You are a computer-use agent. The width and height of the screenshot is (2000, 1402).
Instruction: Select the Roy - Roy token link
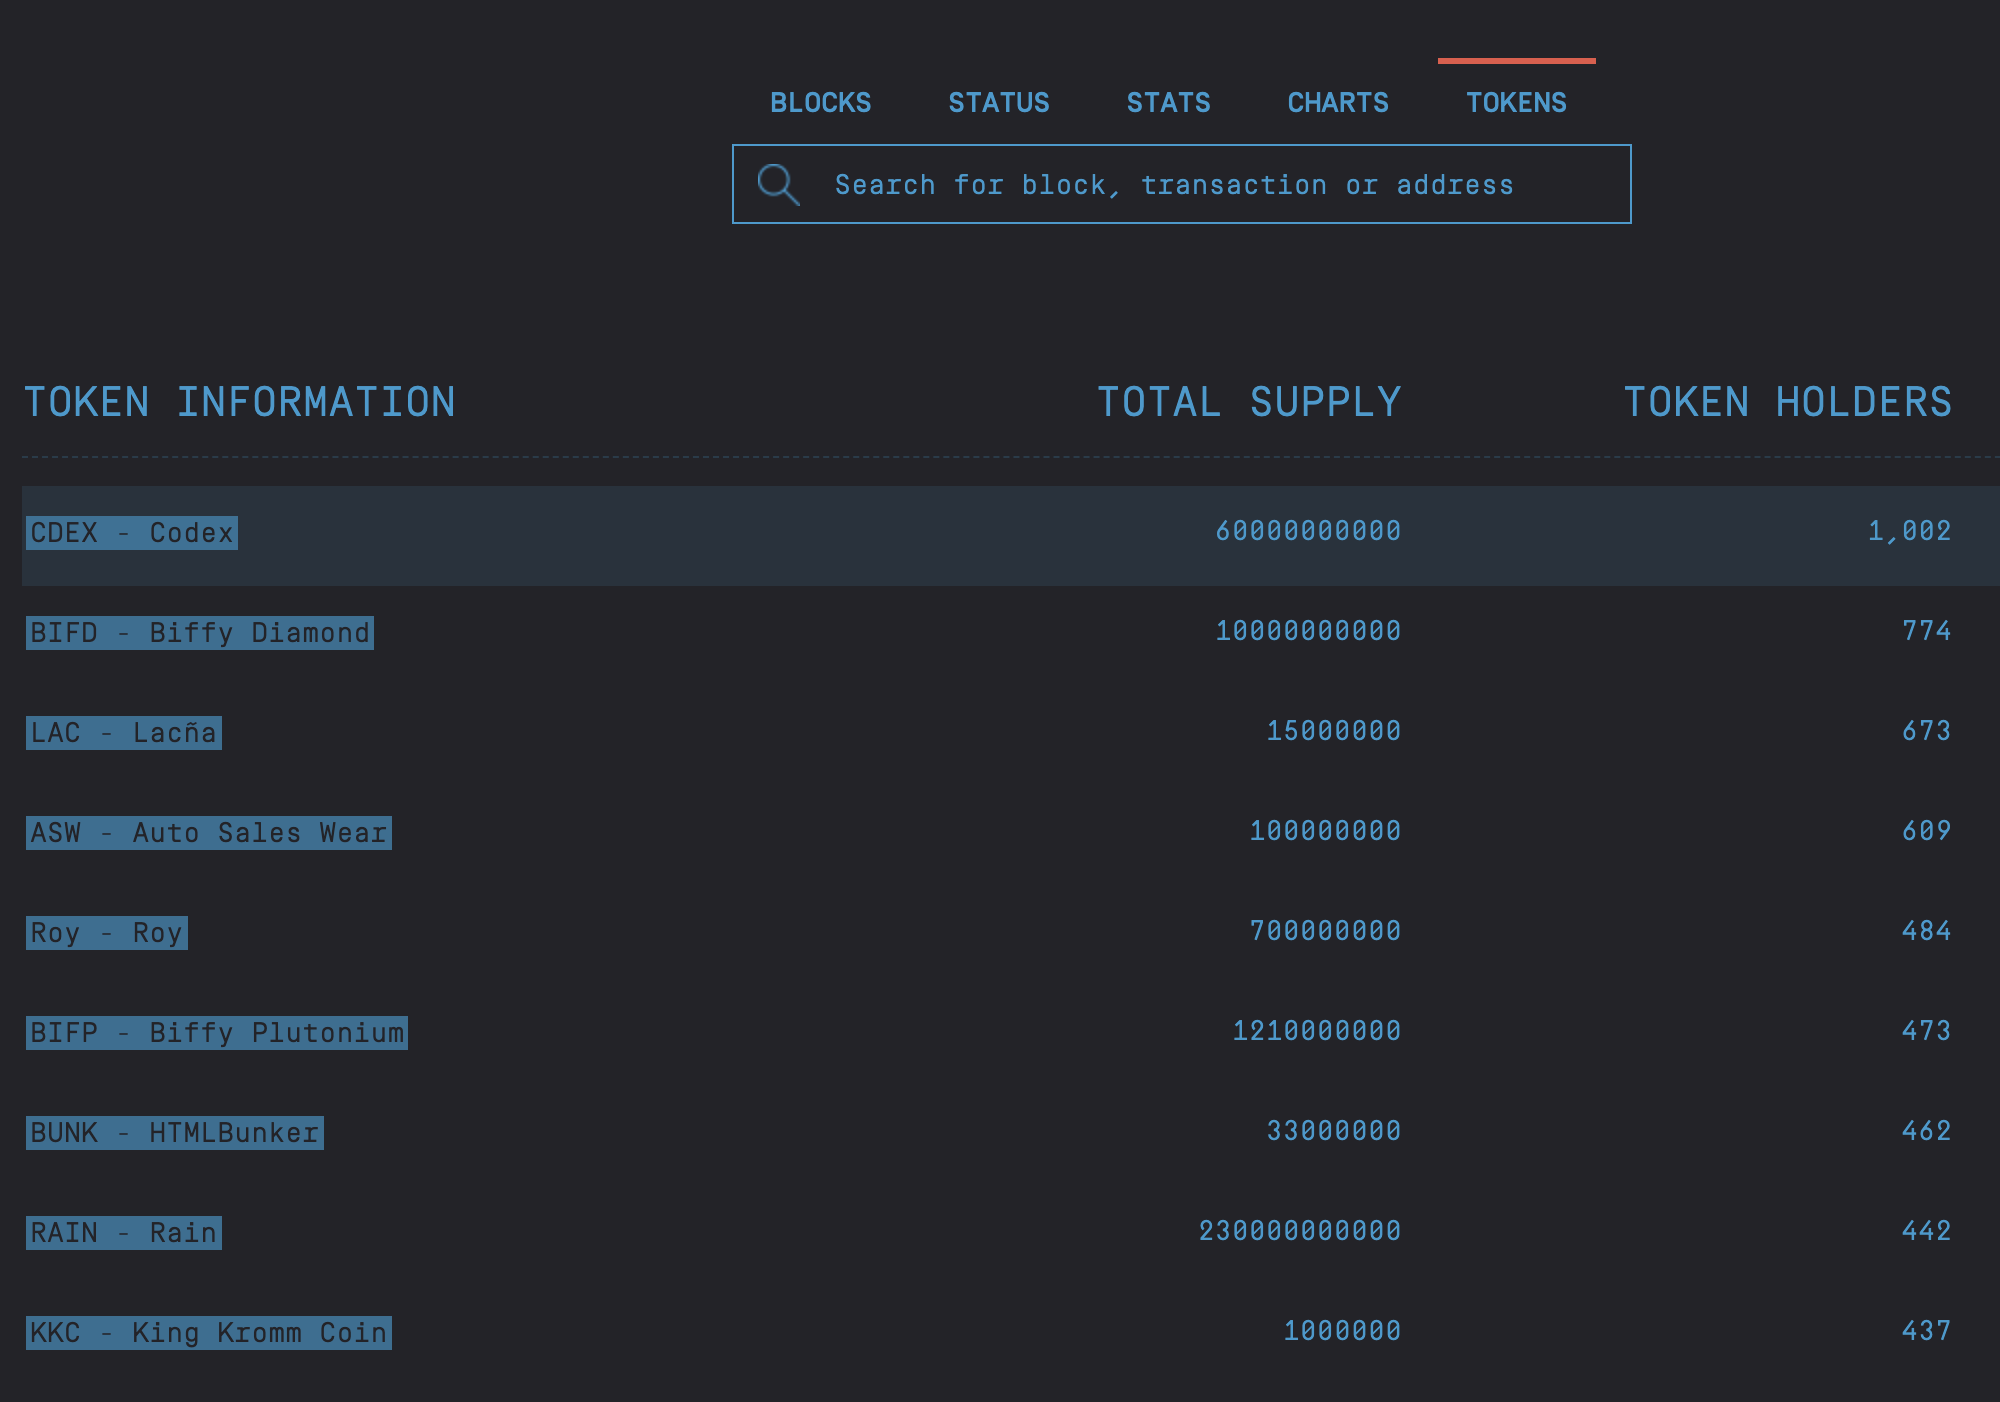click(x=107, y=933)
